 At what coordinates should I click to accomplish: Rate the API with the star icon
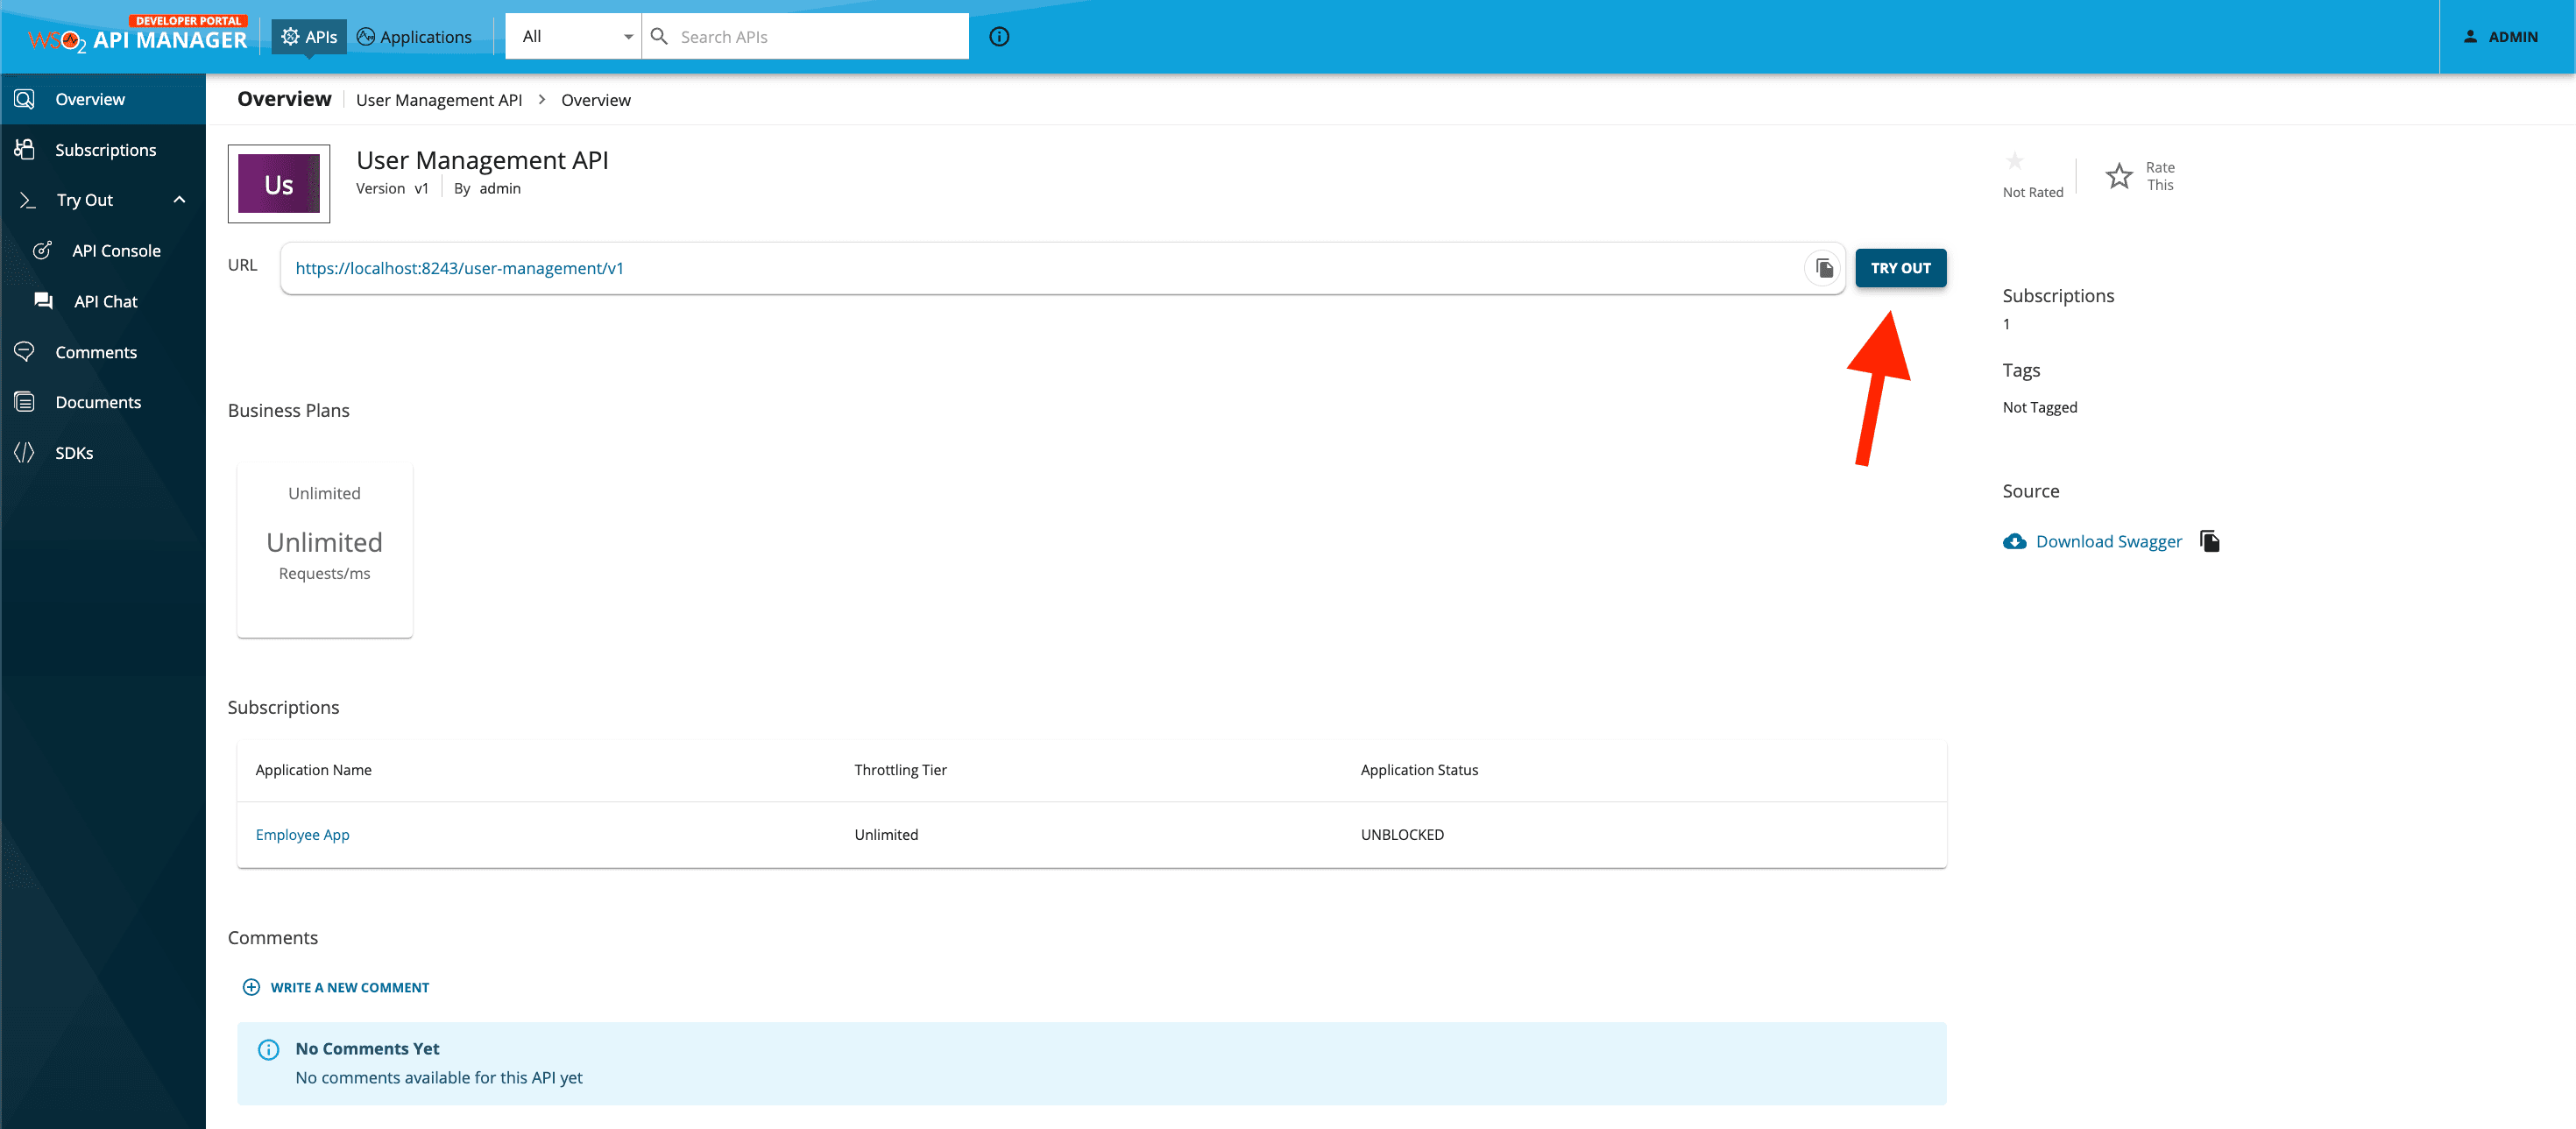2119,174
